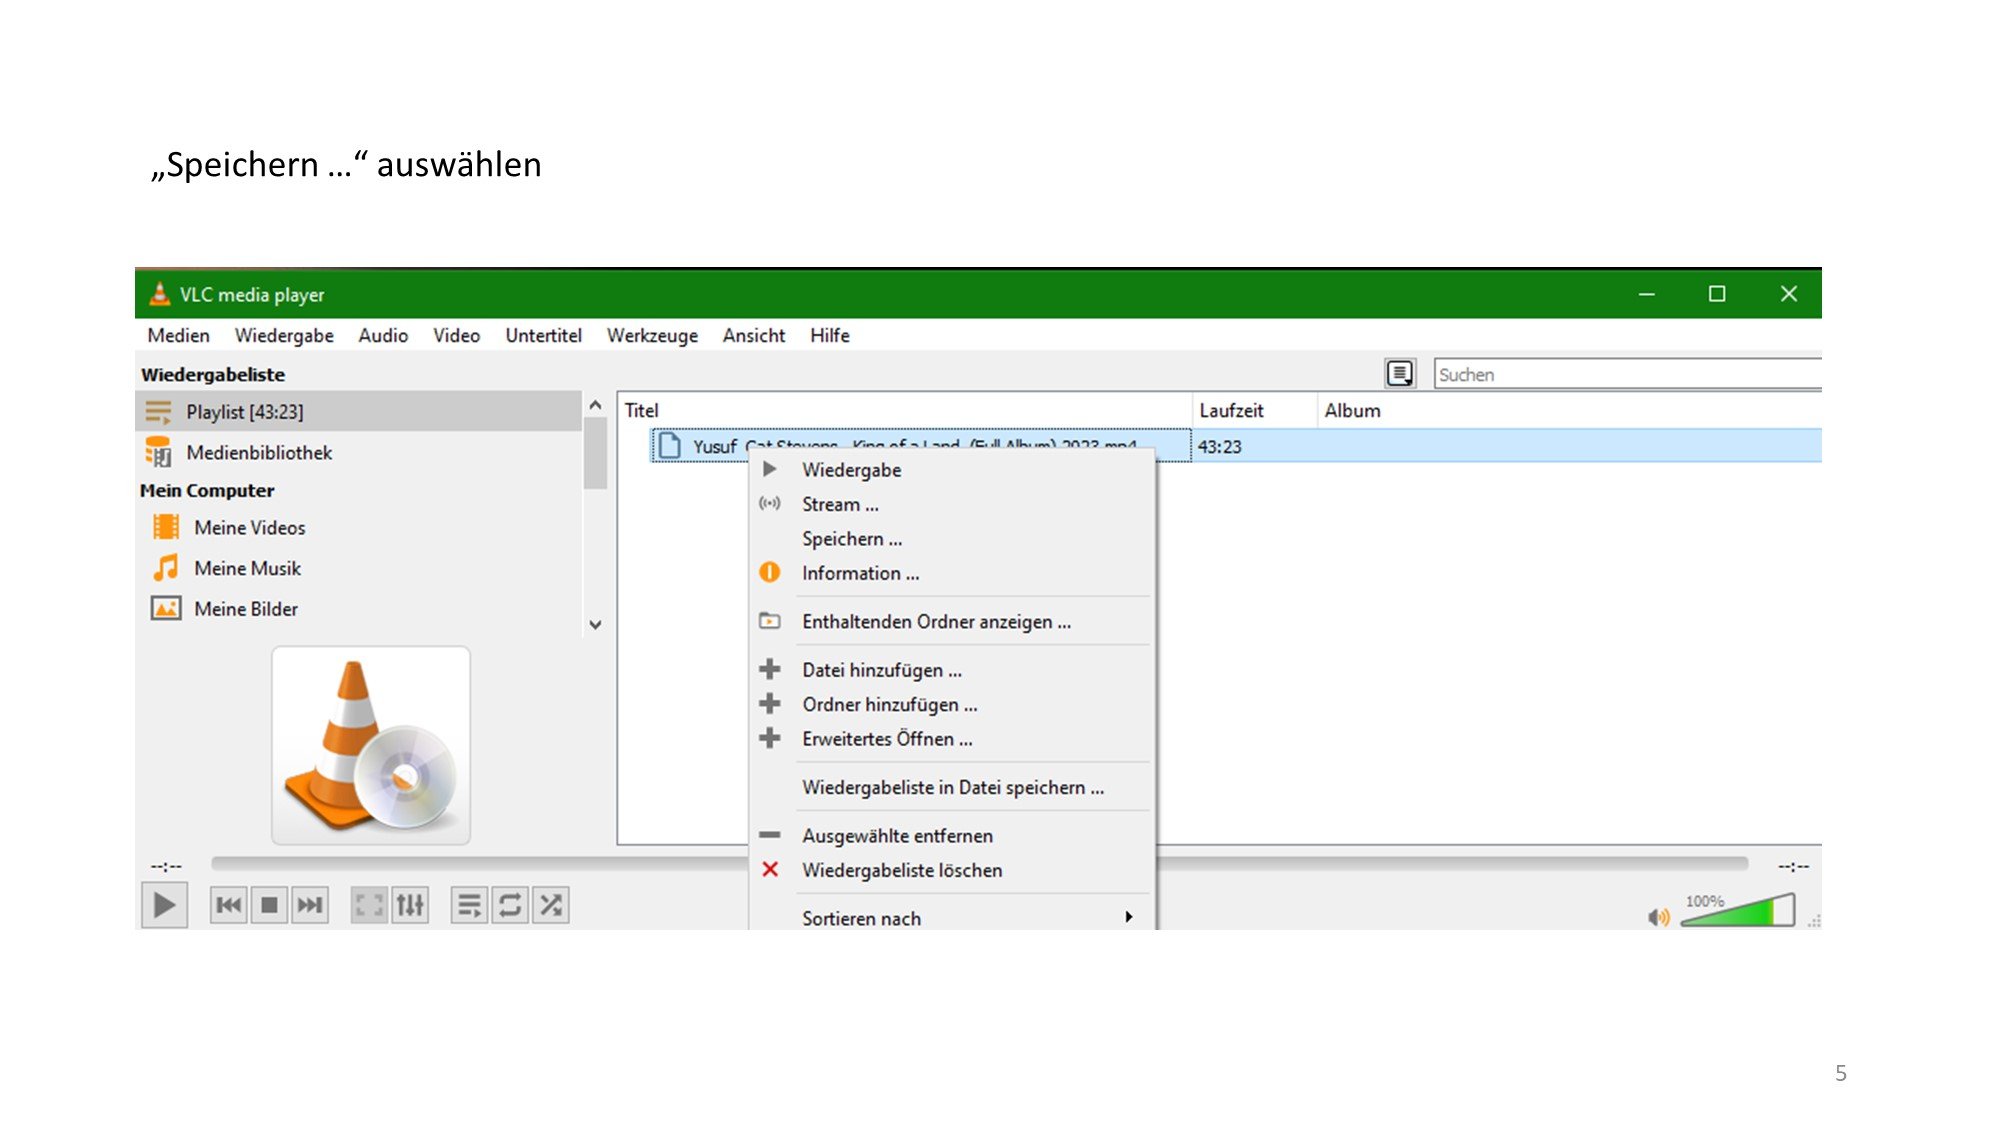2000x1125 pixels.
Task: Click the next track button
Action: (310, 906)
